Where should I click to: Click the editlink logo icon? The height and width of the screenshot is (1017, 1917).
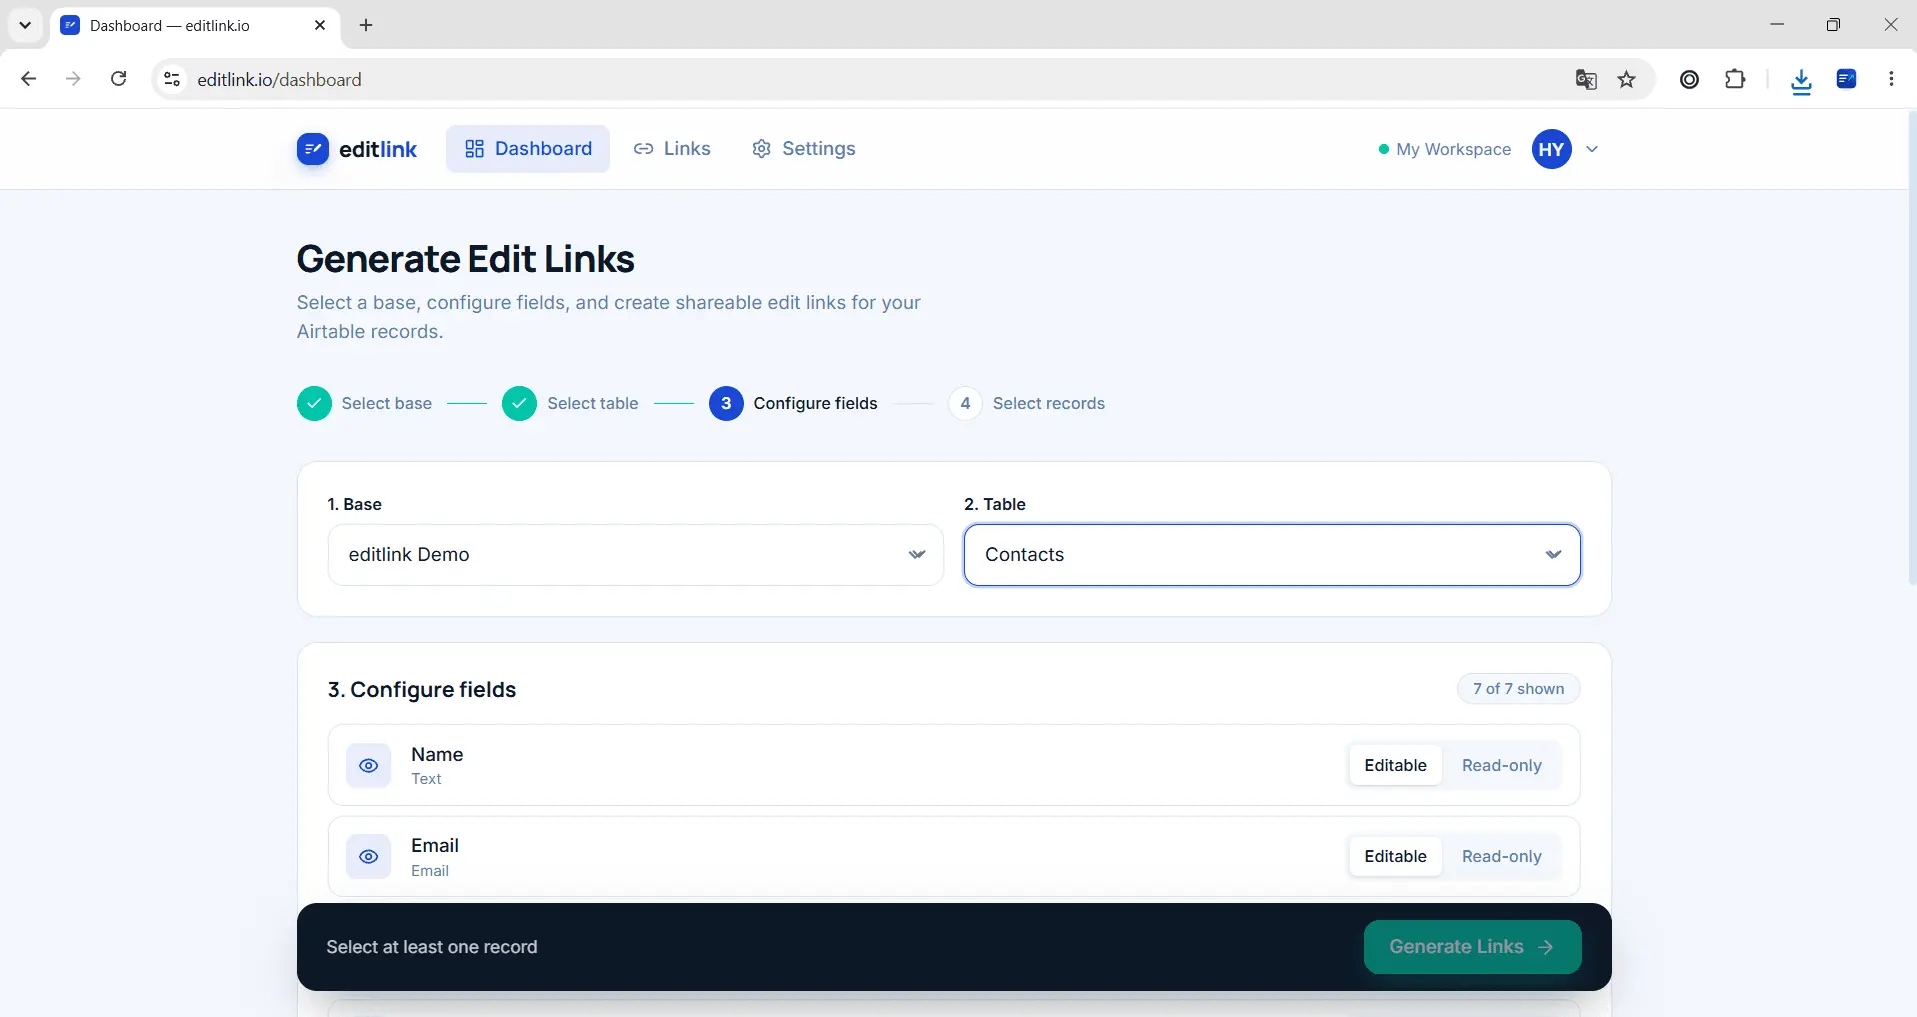coord(313,149)
